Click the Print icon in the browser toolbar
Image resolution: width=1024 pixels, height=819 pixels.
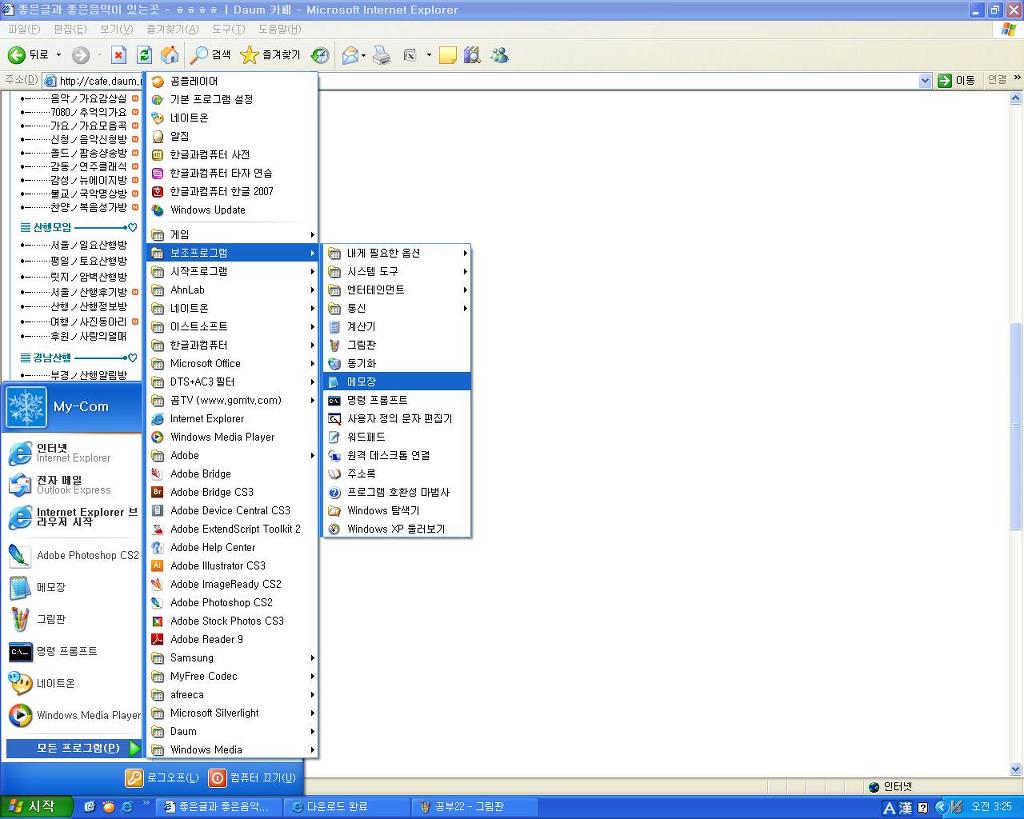point(381,55)
